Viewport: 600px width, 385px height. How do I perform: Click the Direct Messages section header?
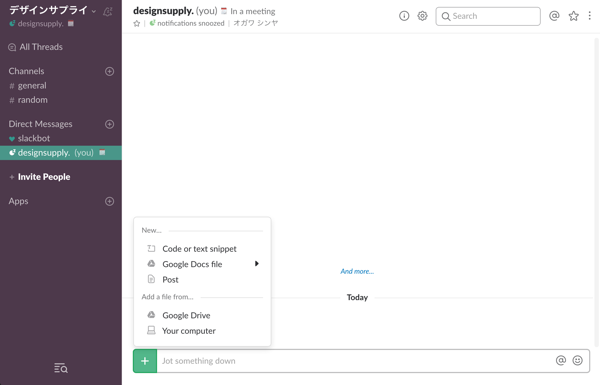click(40, 124)
